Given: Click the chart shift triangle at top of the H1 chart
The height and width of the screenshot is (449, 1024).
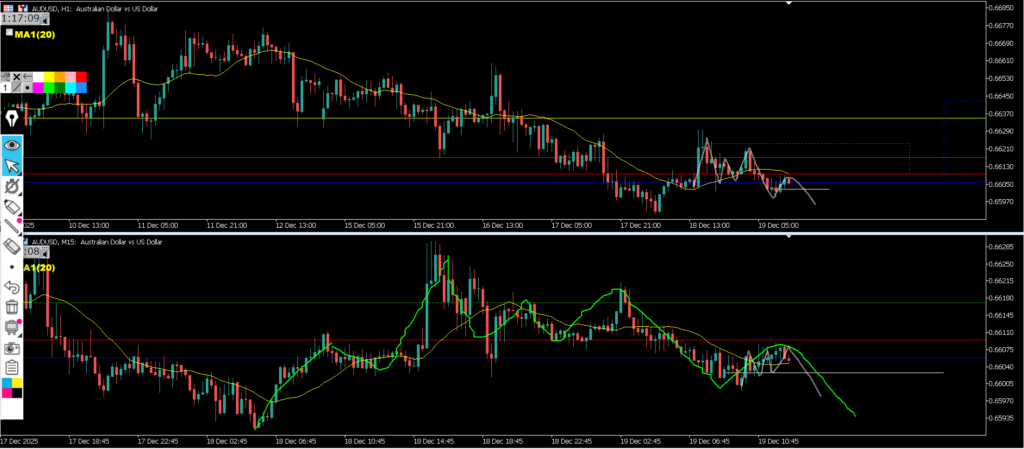Looking at the screenshot, I should tap(790, 3).
